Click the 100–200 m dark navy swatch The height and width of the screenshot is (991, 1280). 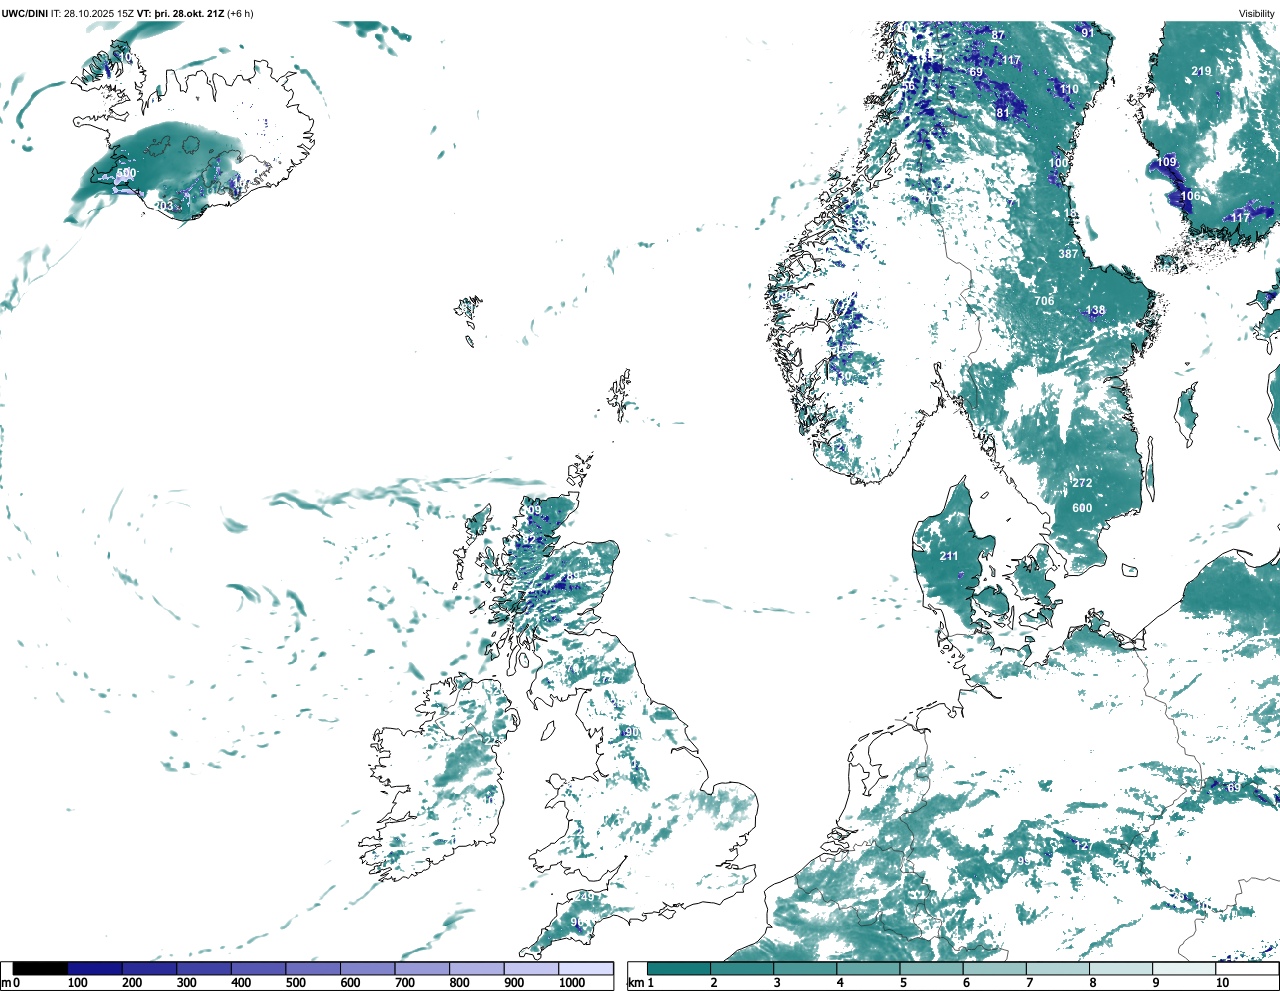pyautogui.click(x=95, y=968)
